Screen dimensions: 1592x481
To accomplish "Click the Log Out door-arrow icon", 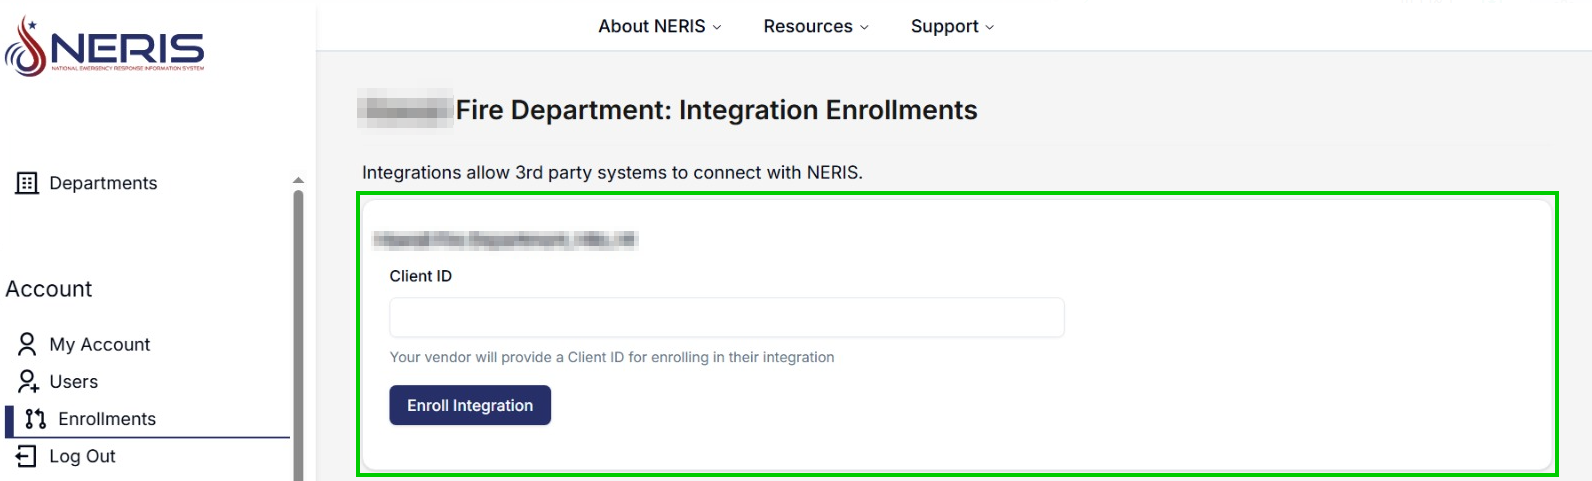I will (x=27, y=456).
